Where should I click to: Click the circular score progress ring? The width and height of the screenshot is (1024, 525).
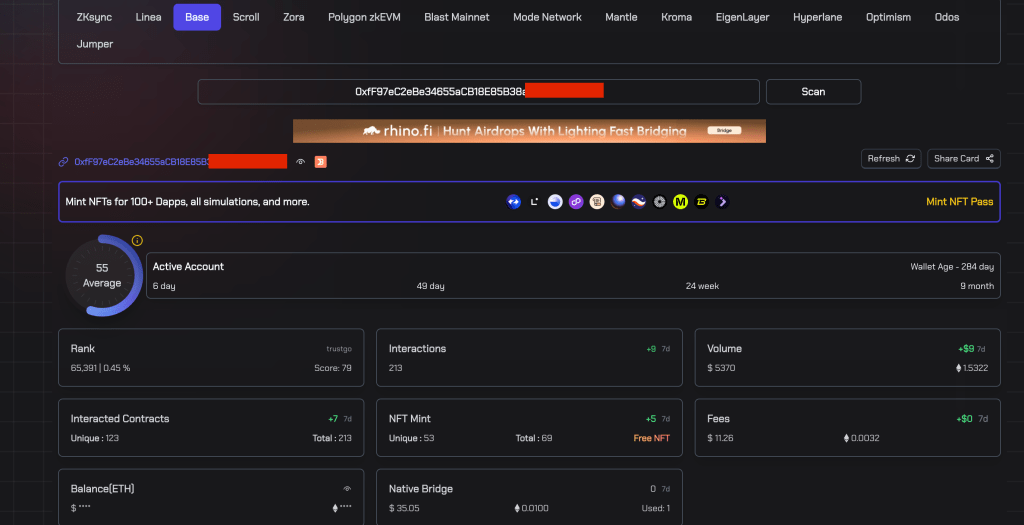(x=102, y=275)
